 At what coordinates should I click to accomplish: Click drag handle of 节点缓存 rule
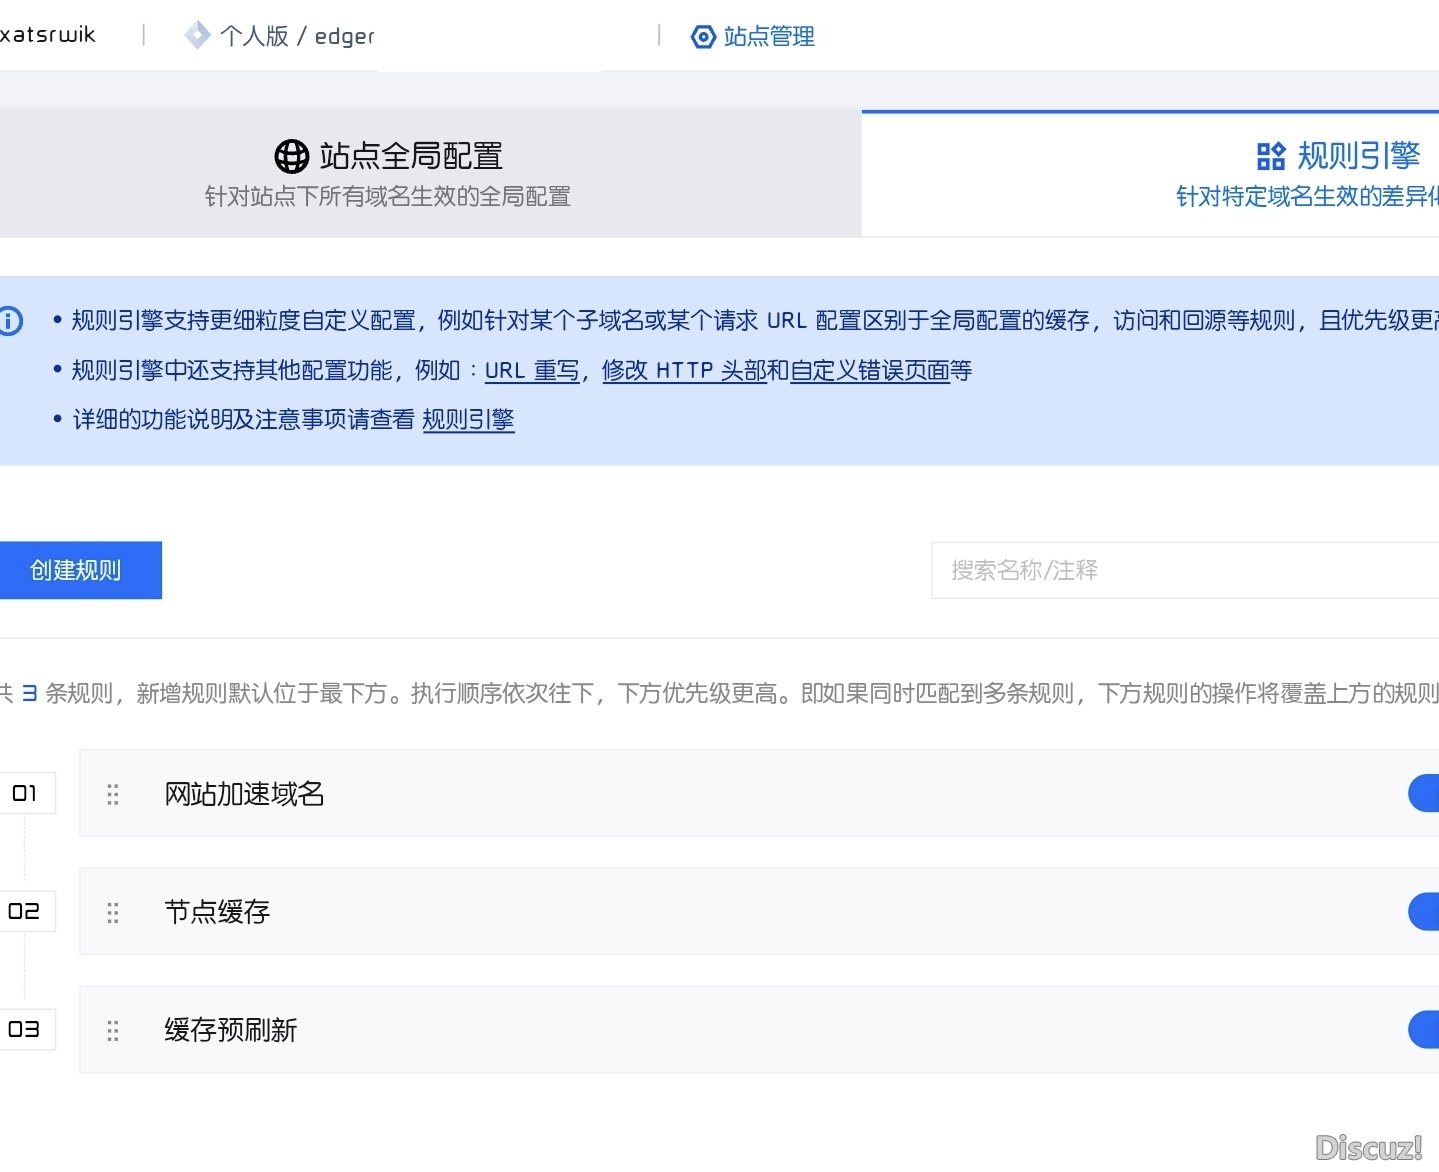(113, 912)
